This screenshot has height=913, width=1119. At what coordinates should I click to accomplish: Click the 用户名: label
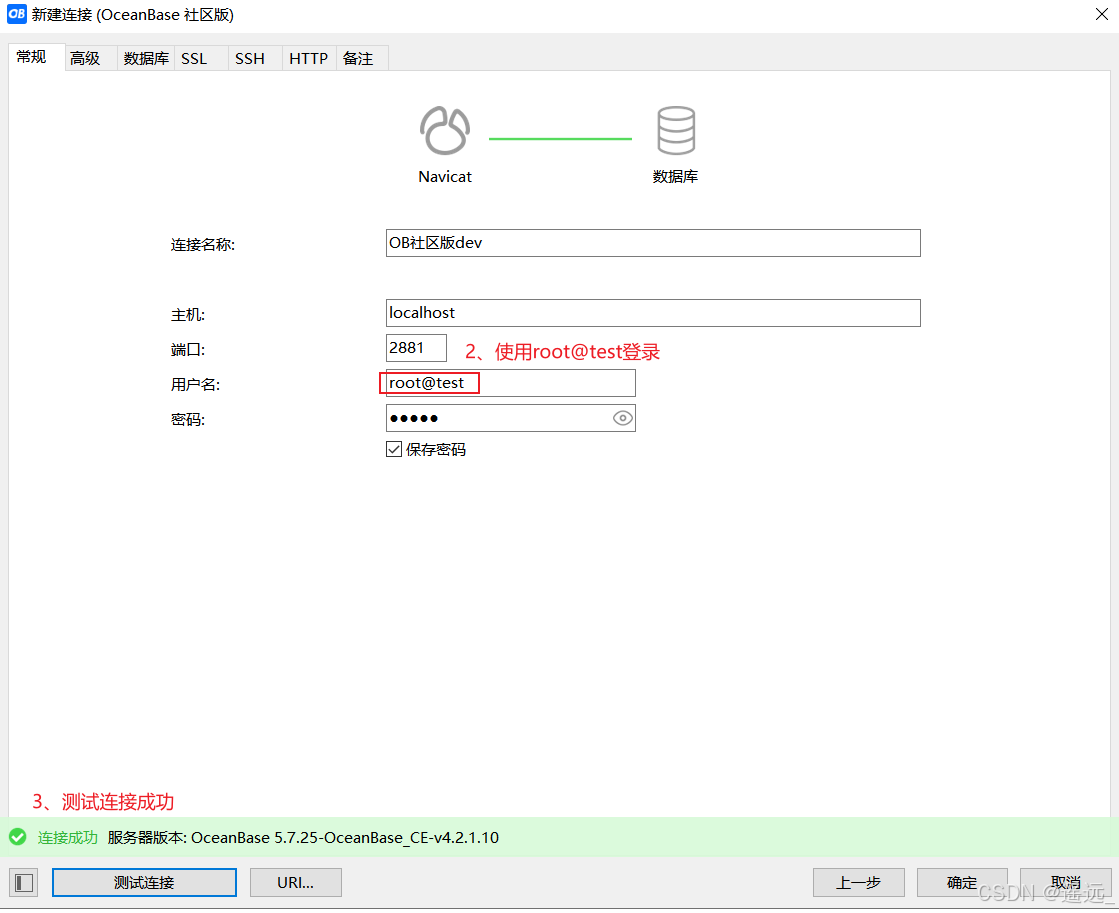[195, 385]
